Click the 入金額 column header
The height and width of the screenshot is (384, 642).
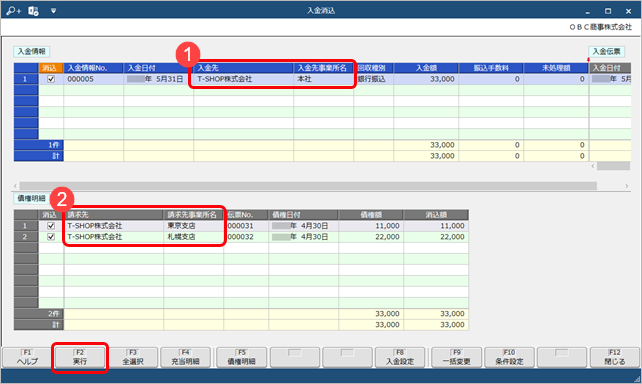[426, 68]
